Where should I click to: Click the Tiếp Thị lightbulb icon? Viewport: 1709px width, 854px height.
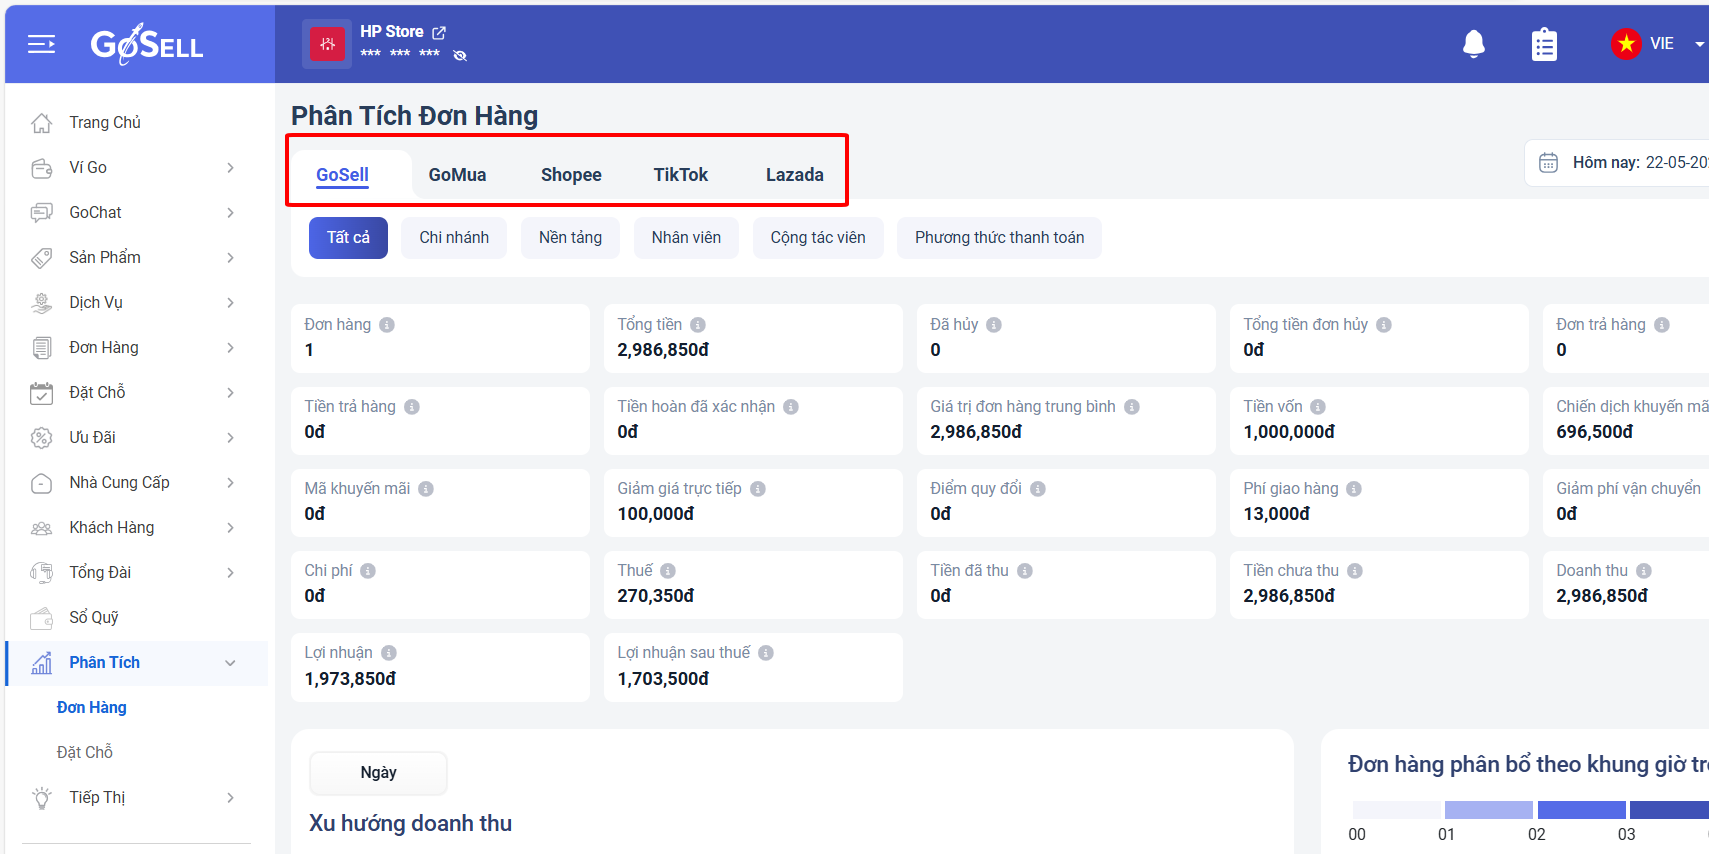42,798
